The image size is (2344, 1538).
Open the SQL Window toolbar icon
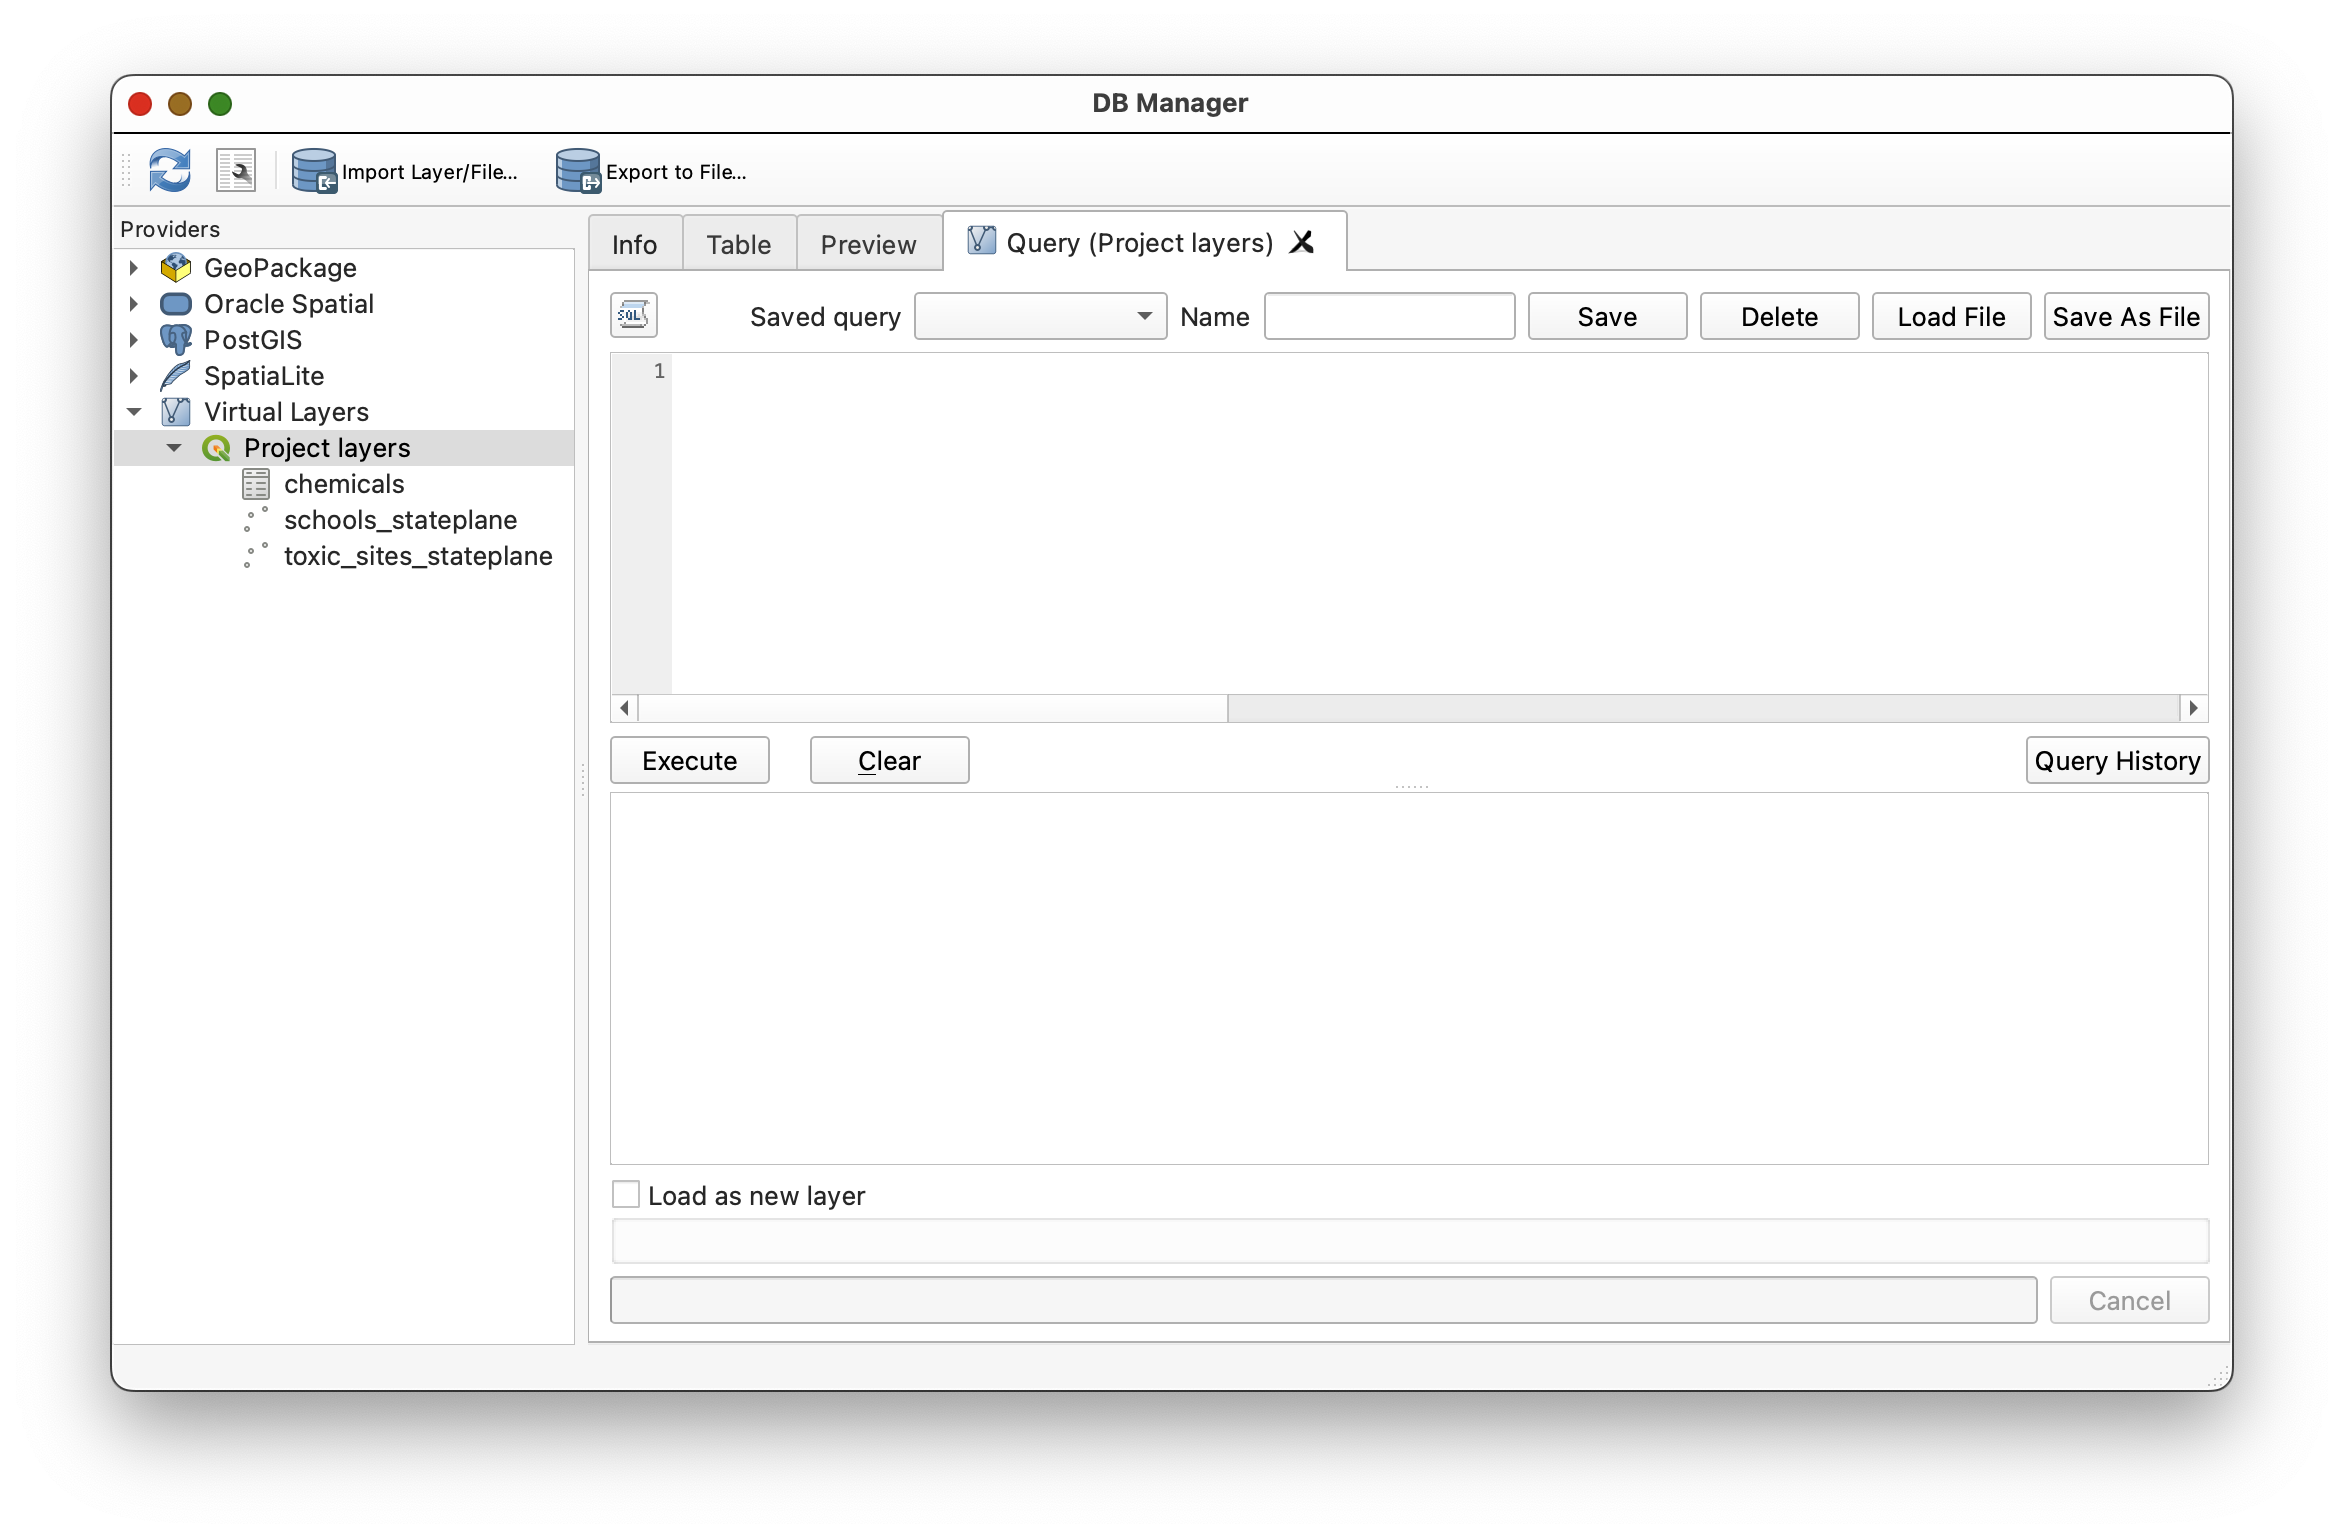pyautogui.click(x=236, y=170)
